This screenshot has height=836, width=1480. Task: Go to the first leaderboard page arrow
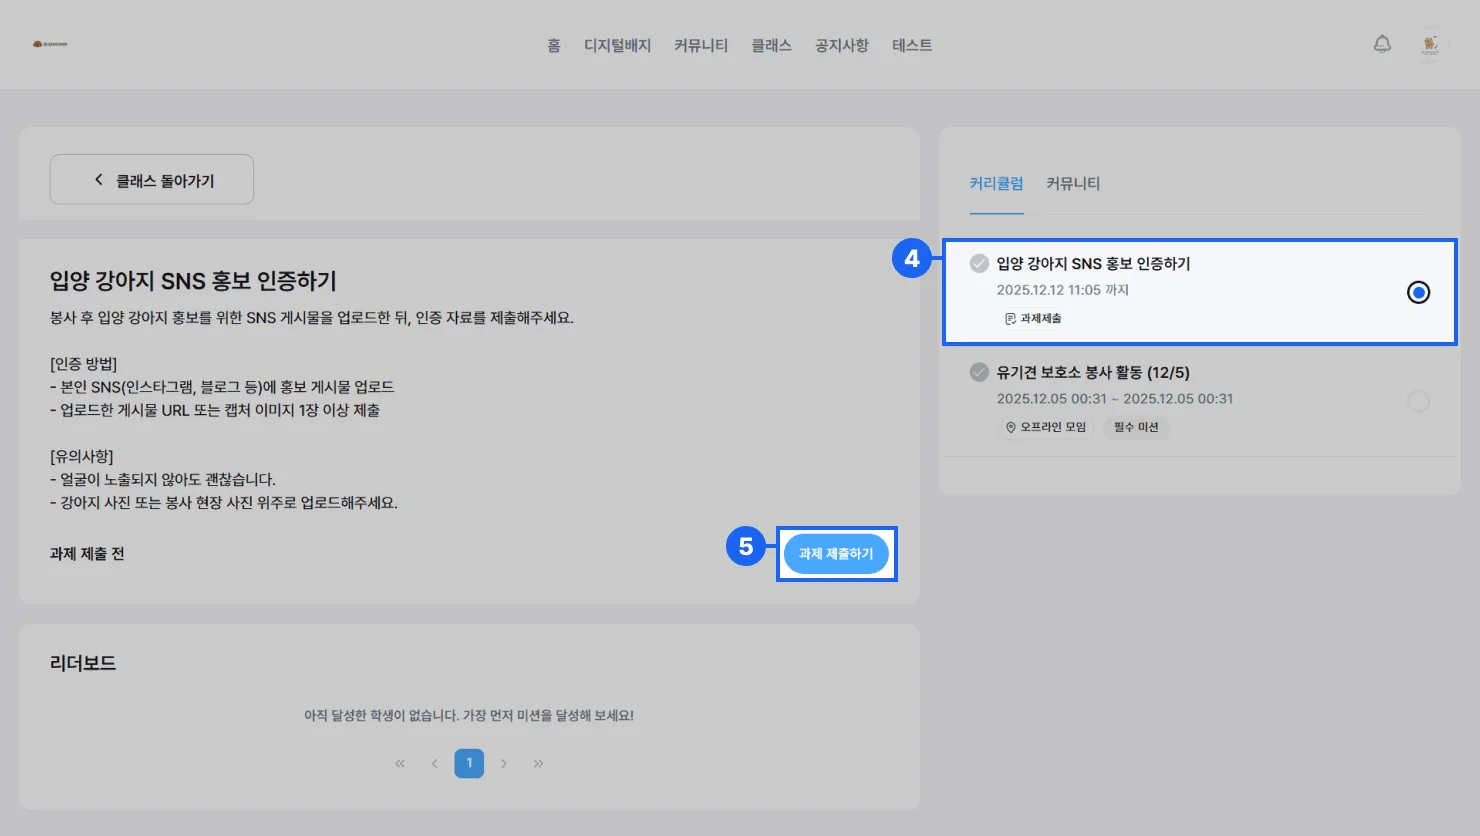click(x=400, y=763)
